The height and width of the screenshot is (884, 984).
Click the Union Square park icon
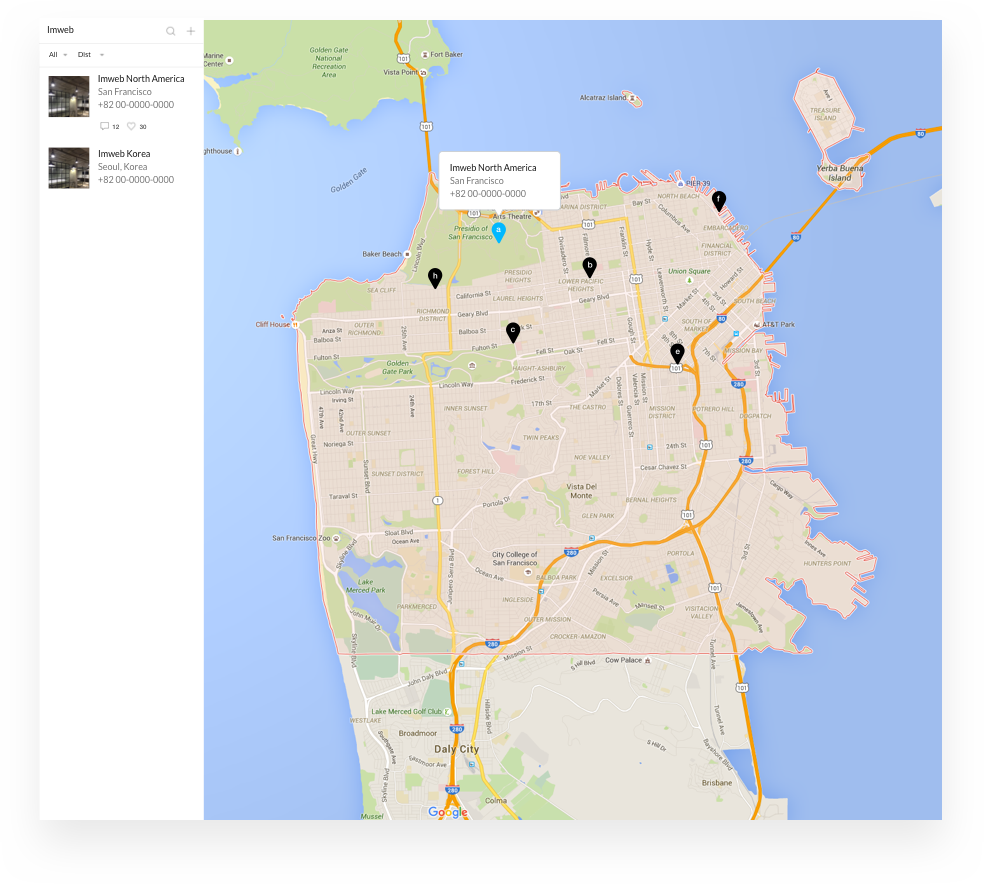click(x=689, y=280)
